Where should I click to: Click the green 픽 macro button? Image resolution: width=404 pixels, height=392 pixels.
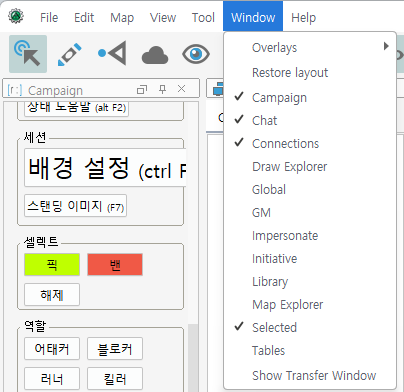(x=52, y=265)
